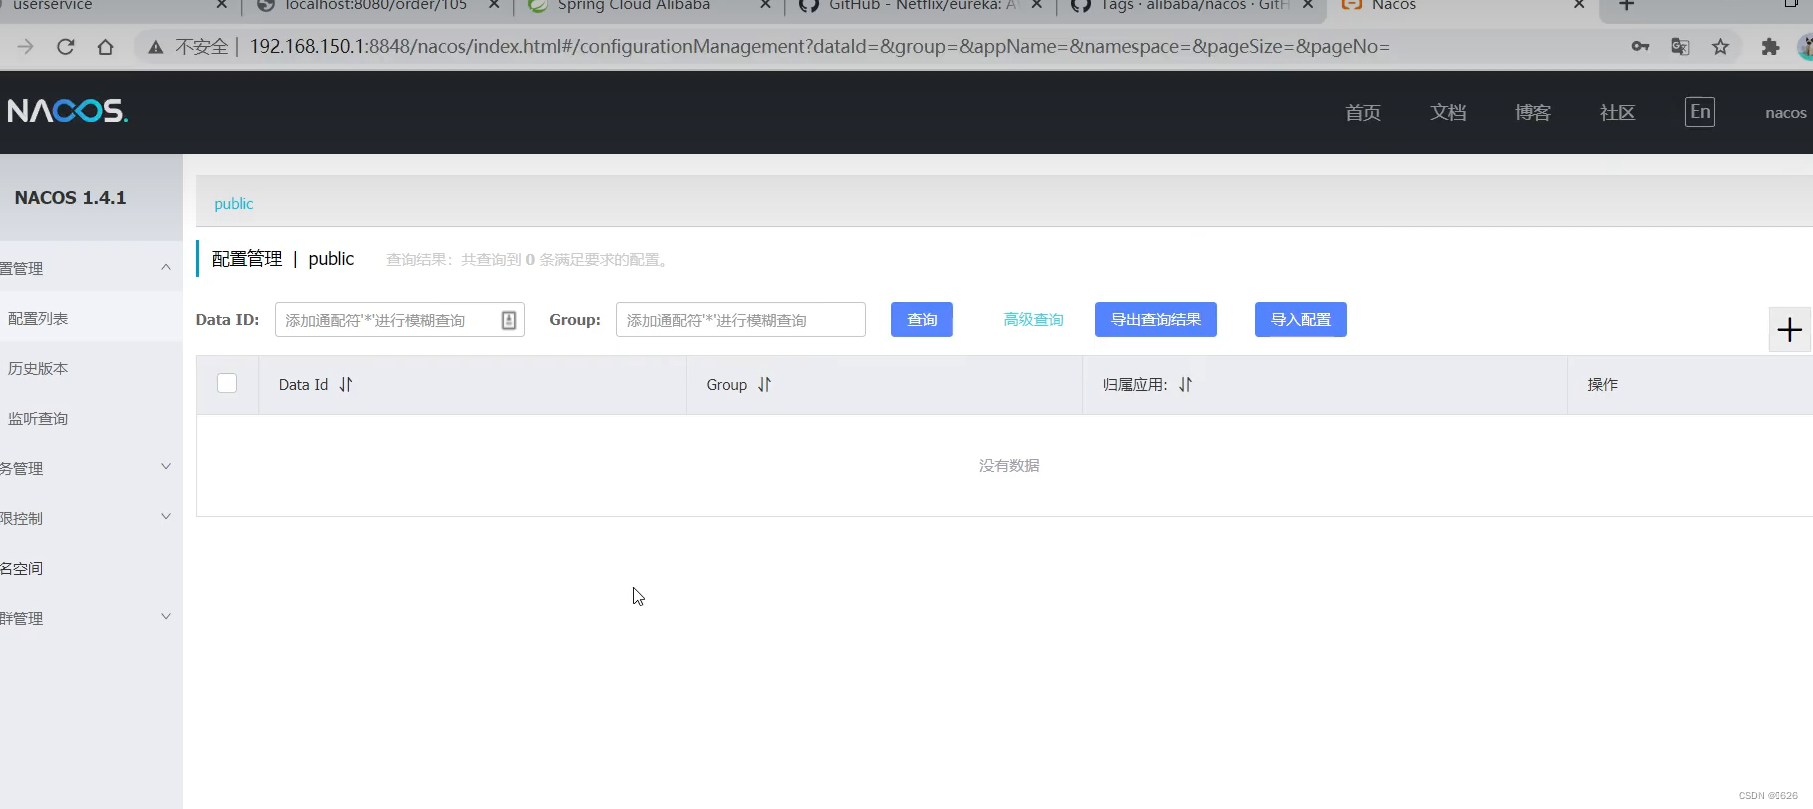
Task: Close the Spring Cloud Alibaba tab
Action: (x=765, y=5)
